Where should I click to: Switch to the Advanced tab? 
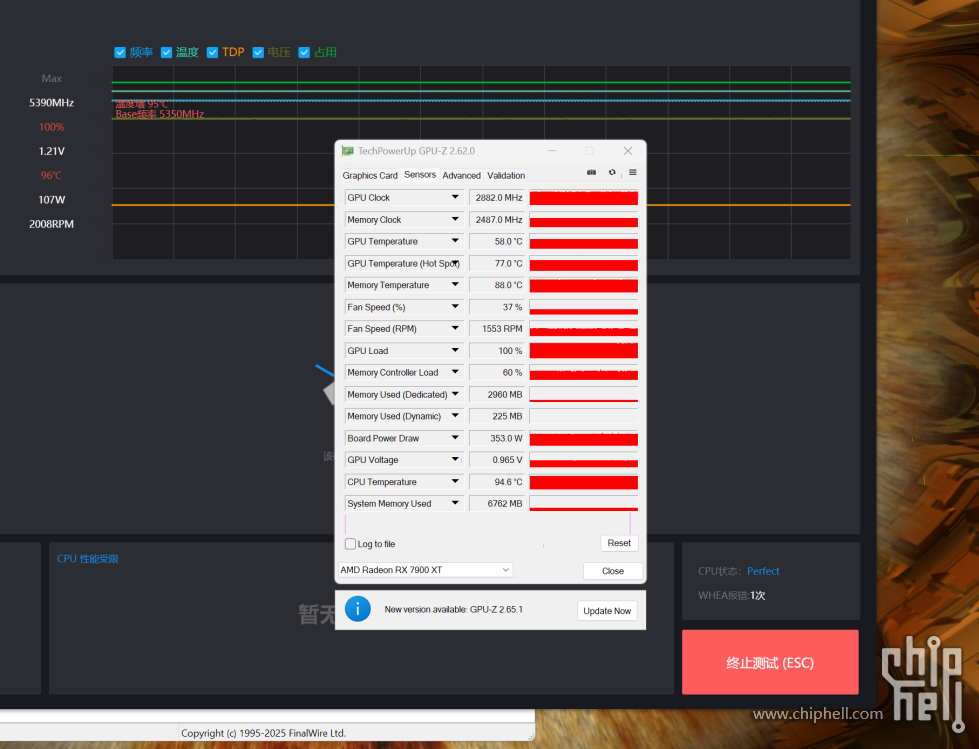(x=461, y=175)
